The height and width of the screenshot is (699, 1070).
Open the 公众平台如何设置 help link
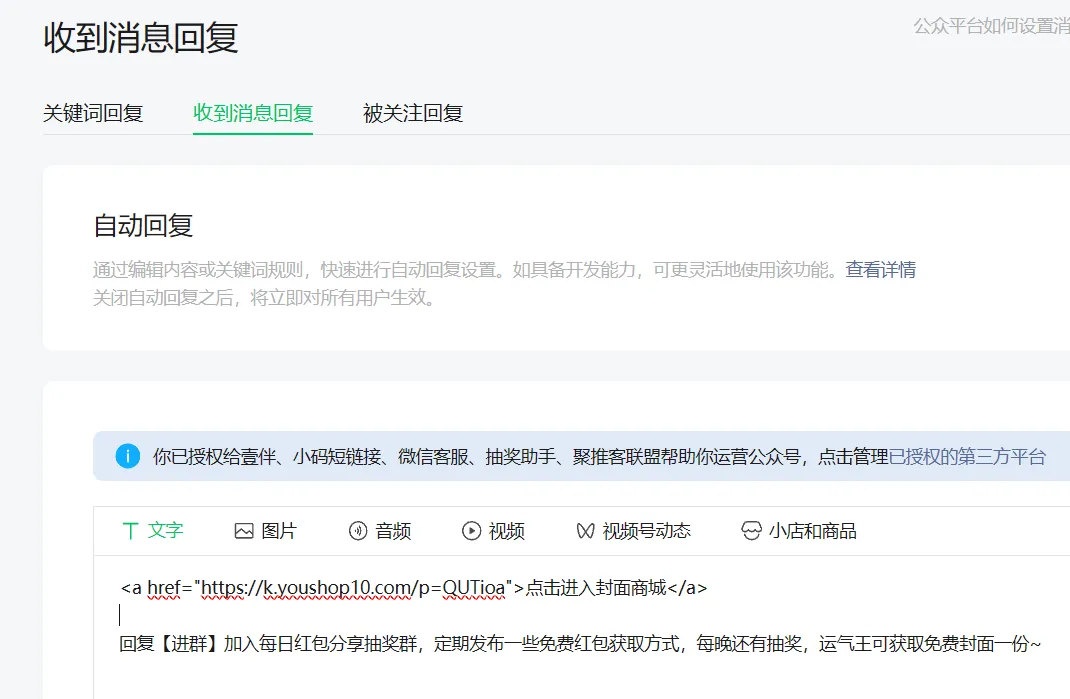click(x=992, y=26)
